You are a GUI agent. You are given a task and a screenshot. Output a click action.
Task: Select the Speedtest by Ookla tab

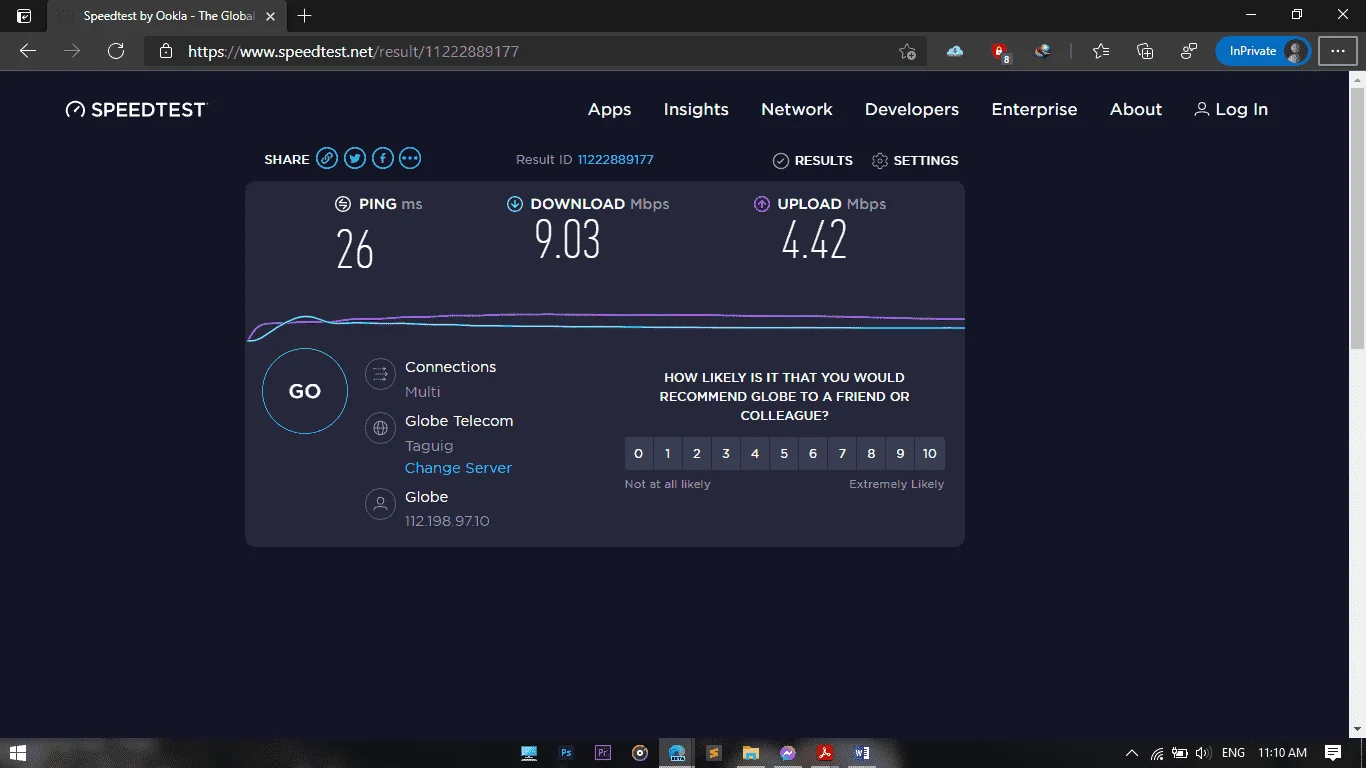[167, 16]
